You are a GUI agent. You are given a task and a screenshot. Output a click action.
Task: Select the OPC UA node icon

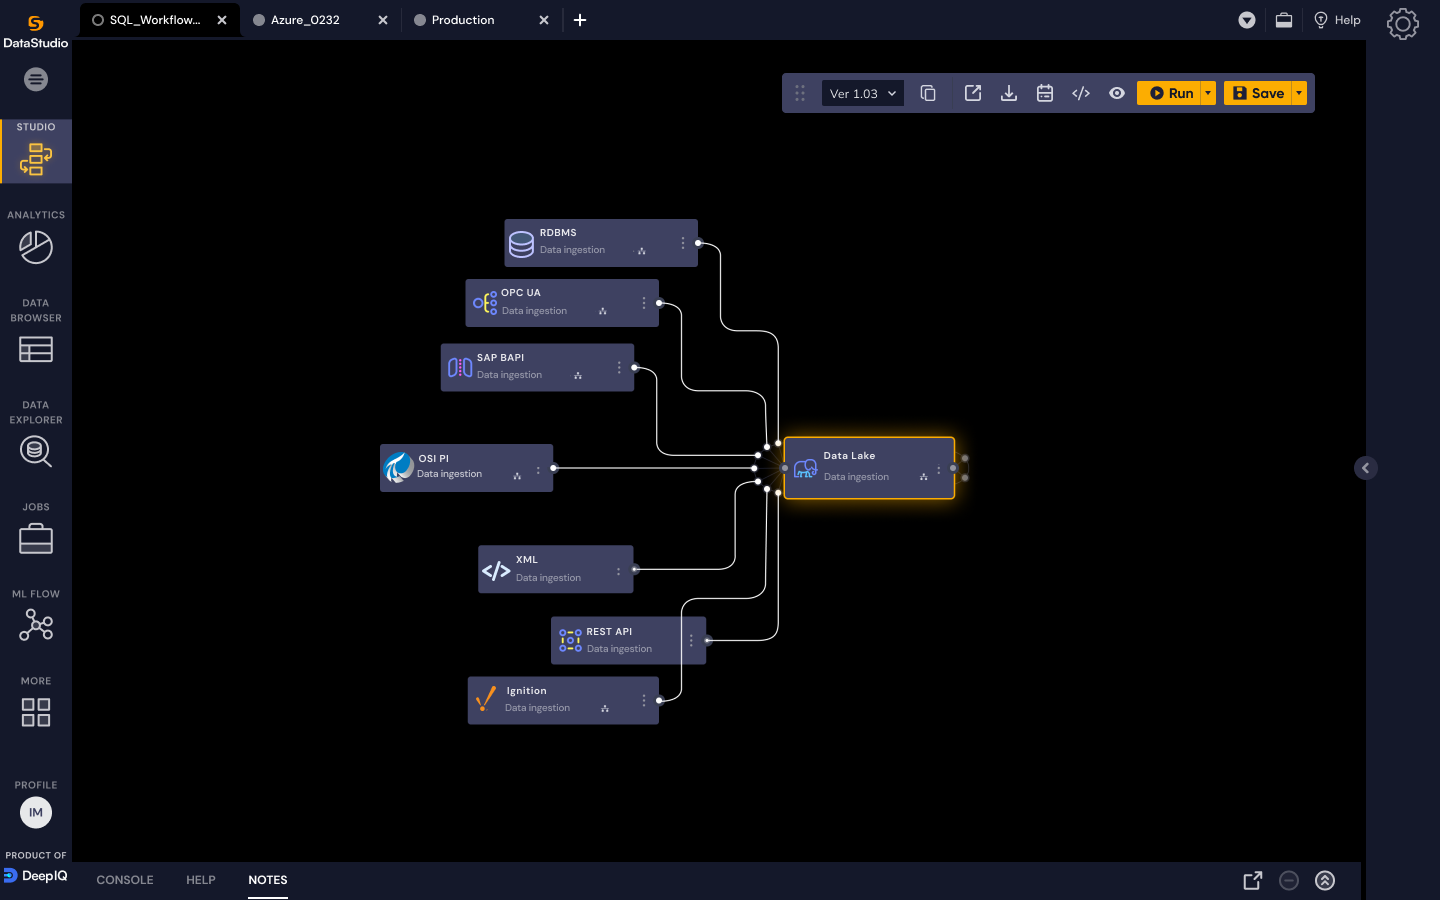[x=485, y=303]
